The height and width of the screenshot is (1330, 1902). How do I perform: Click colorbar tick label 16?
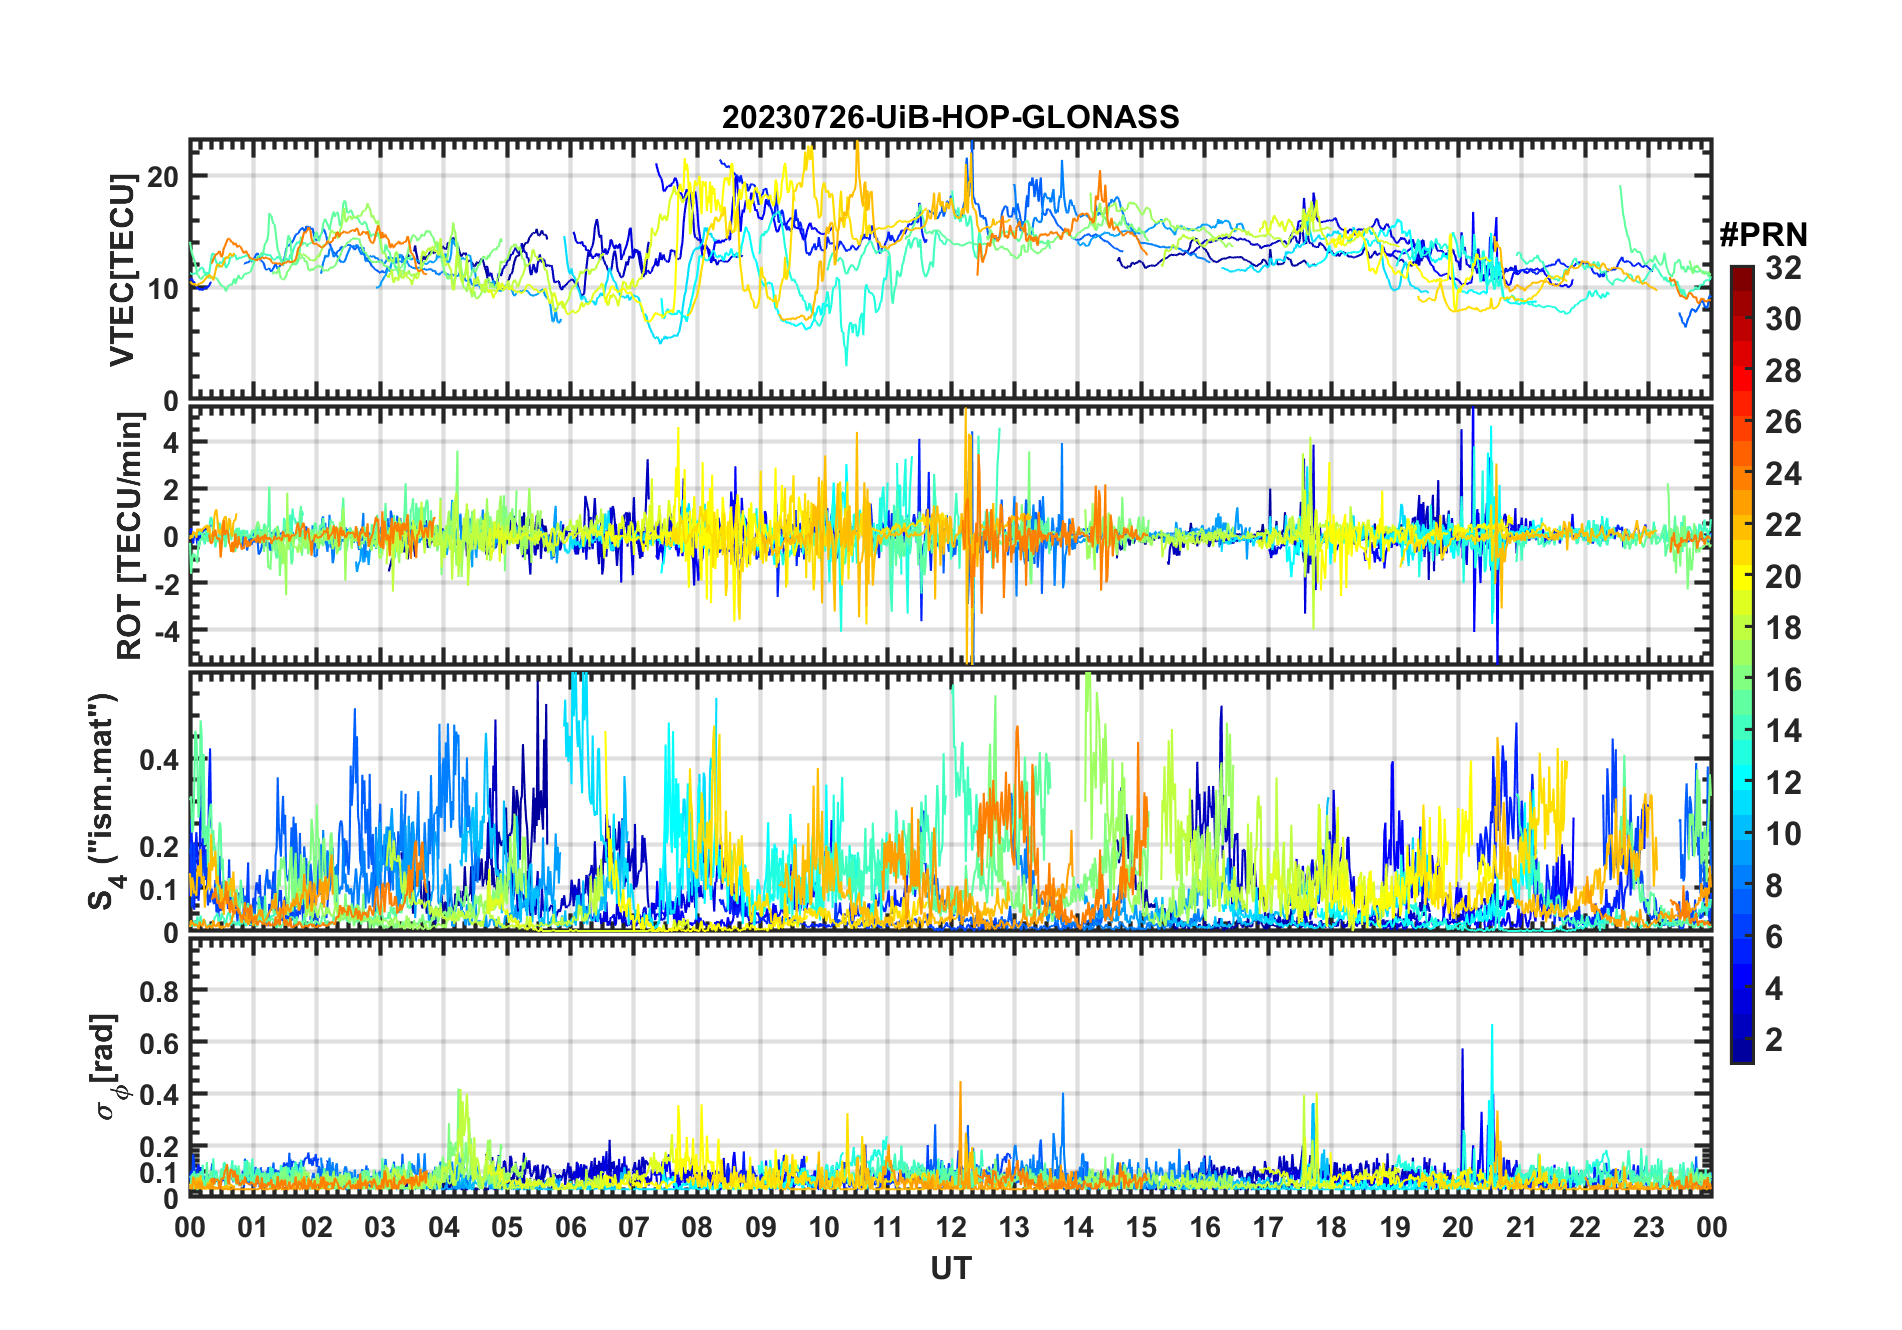(x=1782, y=681)
